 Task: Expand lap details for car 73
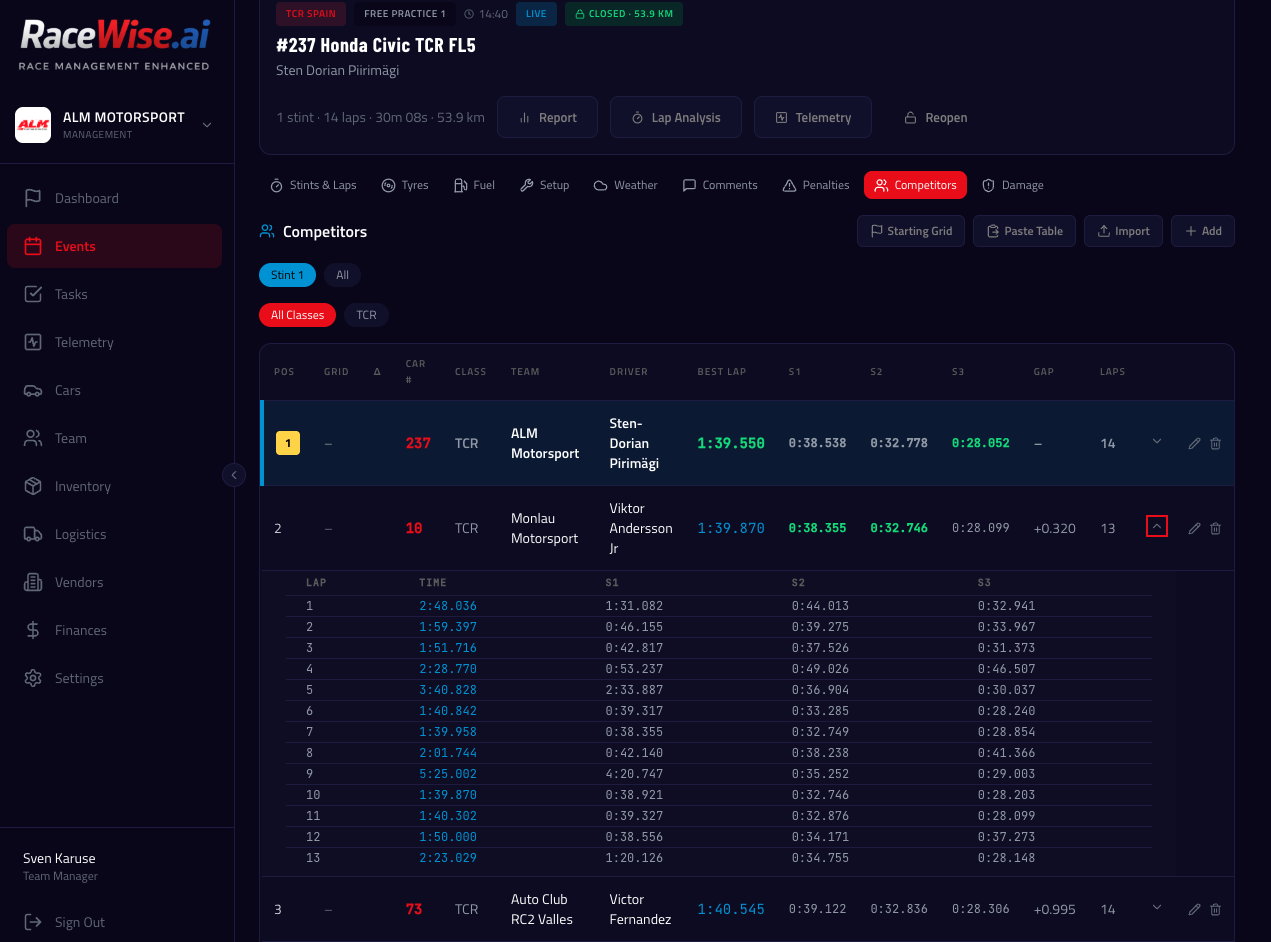[x=1157, y=908]
